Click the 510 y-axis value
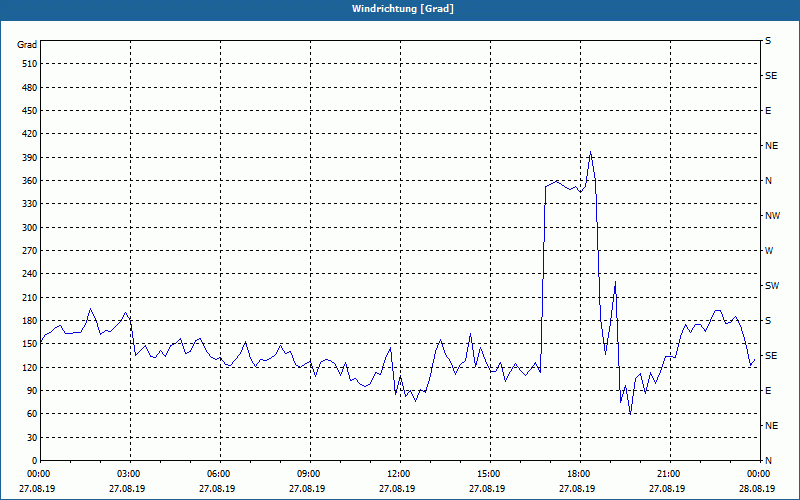 (x=30, y=64)
